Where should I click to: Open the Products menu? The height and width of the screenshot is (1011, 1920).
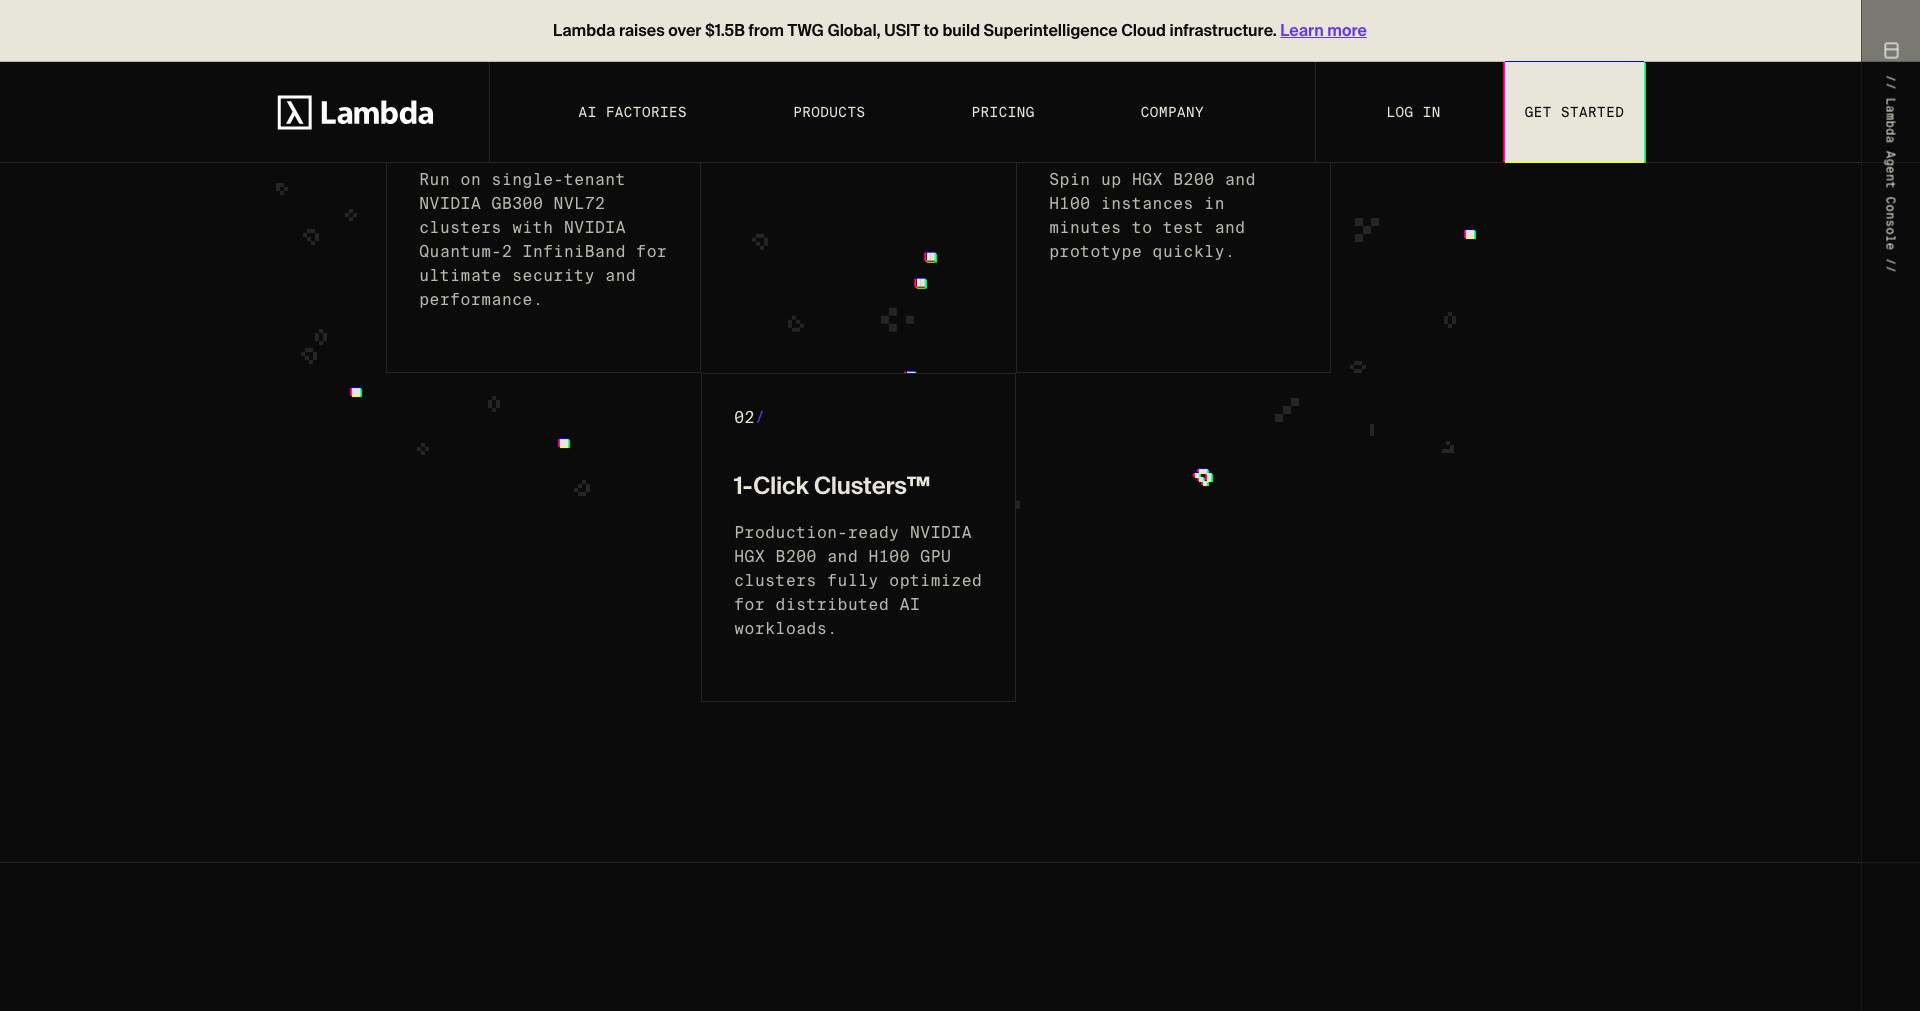coord(829,113)
